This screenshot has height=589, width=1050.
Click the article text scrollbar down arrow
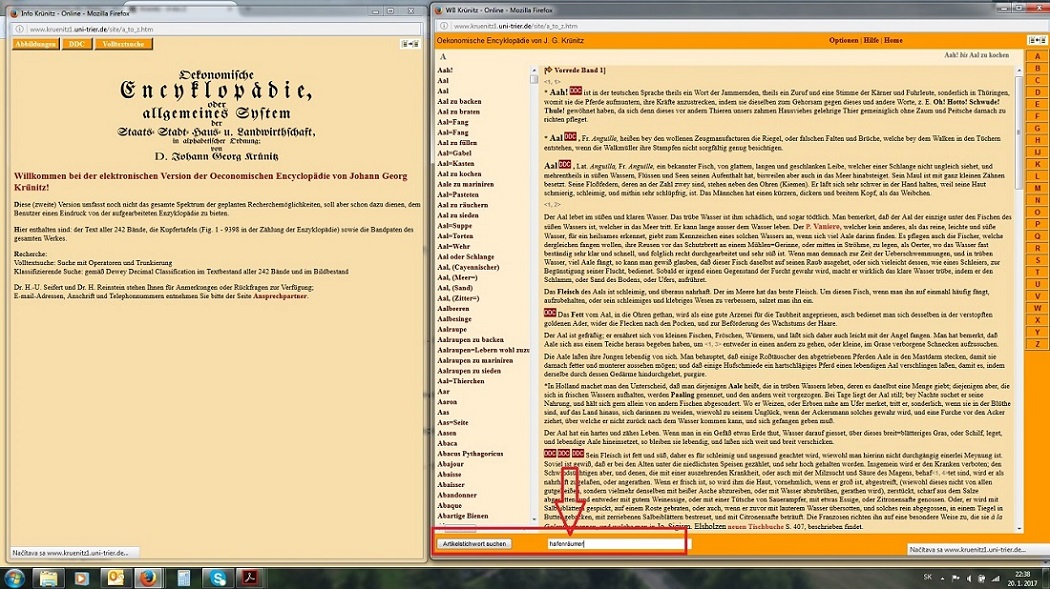[1019, 528]
